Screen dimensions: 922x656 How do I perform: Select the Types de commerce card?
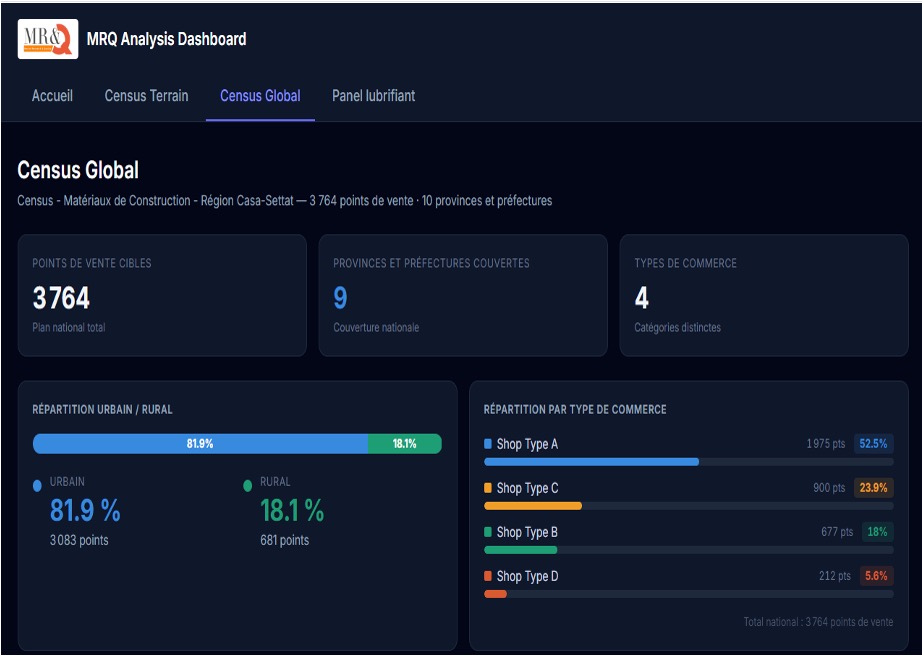tap(764, 296)
